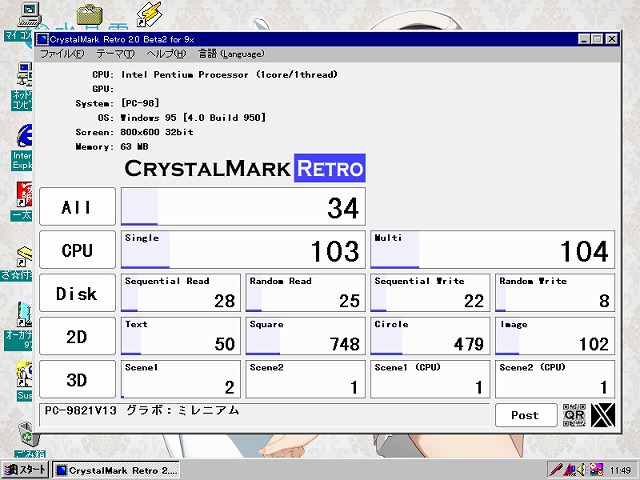
Task: Open the テーマ(T) menu
Action: point(116,54)
